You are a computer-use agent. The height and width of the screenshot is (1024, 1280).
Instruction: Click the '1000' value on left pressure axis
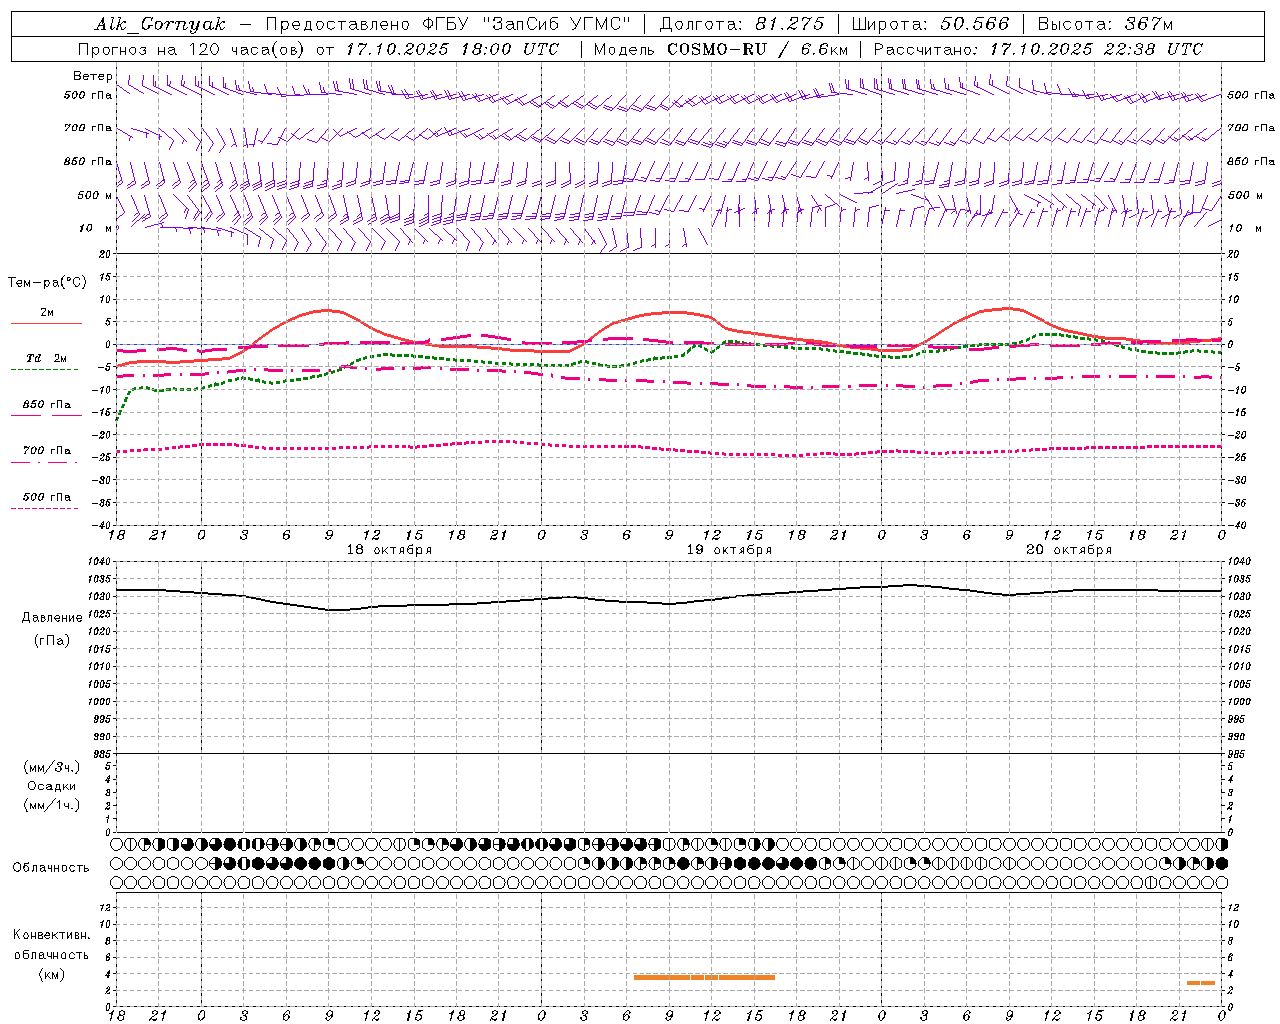pos(98,702)
